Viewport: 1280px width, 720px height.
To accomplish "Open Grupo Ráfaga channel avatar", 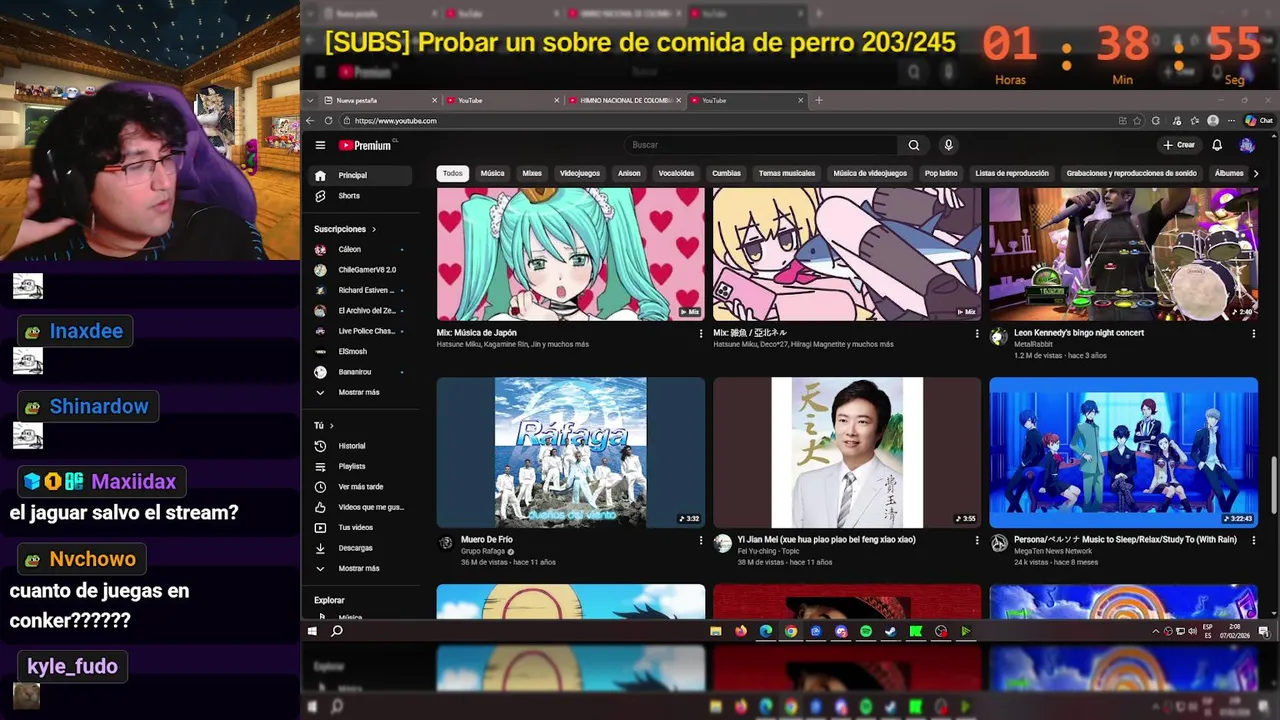I will point(446,544).
